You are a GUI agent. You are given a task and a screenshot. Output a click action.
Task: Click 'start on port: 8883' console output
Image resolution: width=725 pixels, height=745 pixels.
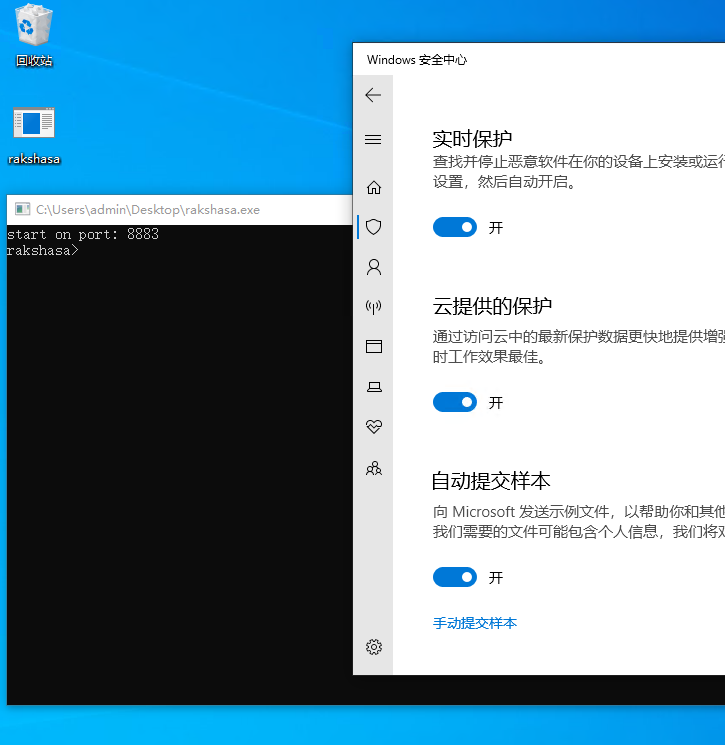coord(83,234)
